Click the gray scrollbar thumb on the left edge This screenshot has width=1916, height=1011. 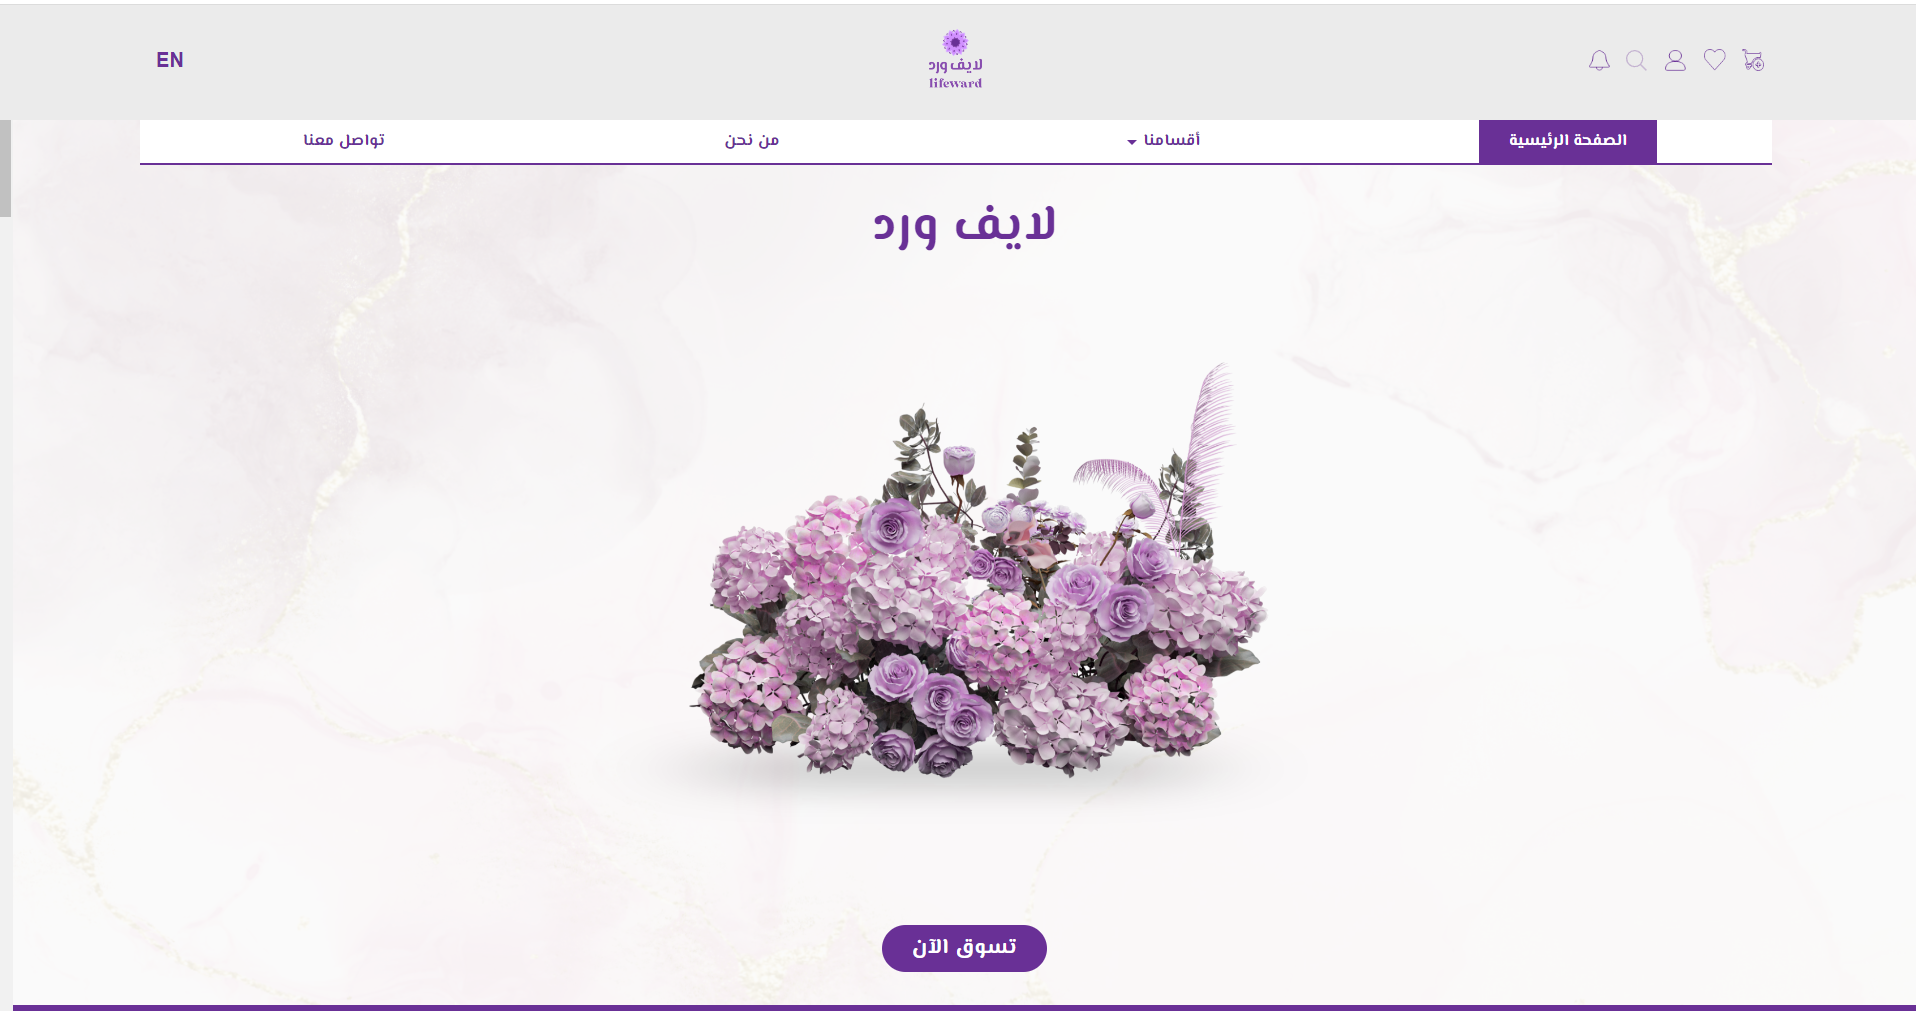tap(5, 168)
